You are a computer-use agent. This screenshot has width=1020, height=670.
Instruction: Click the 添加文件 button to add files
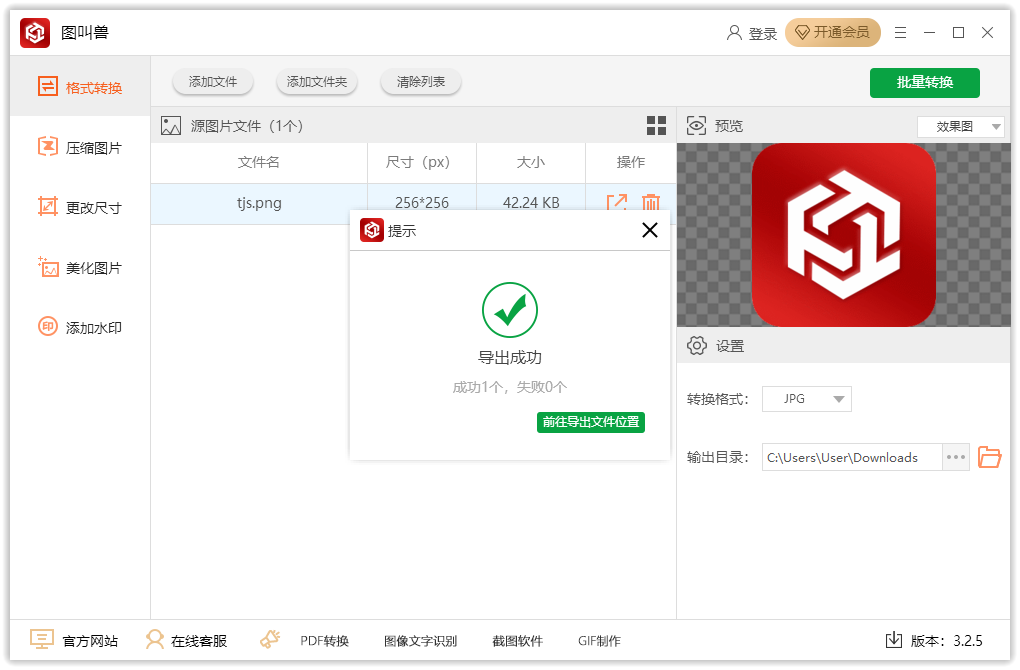pyautogui.click(x=212, y=82)
